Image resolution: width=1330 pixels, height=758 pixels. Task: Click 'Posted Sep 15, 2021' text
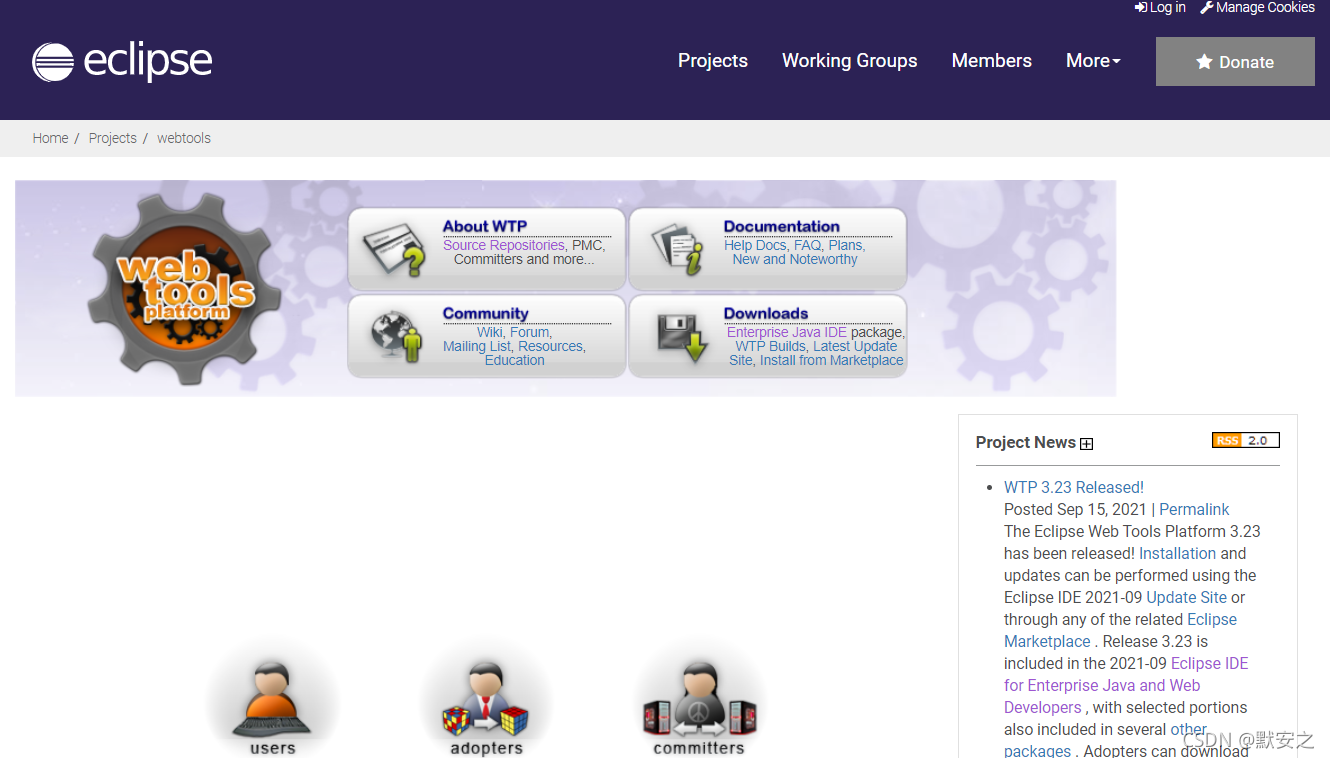pyautogui.click(x=1075, y=509)
